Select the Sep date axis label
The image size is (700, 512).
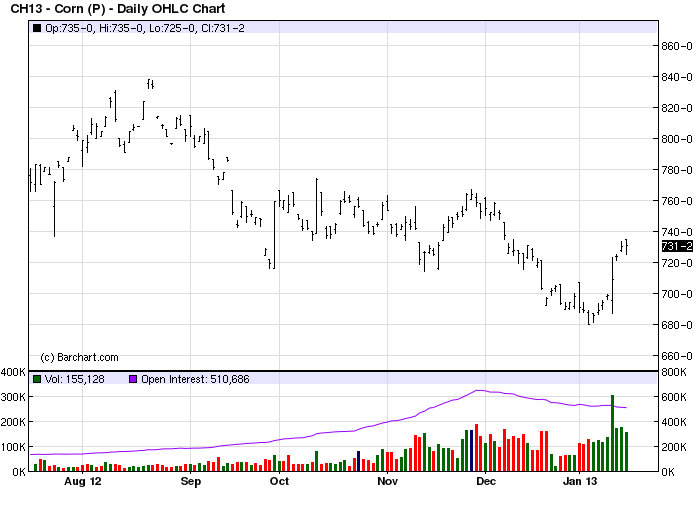pos(191,482)
